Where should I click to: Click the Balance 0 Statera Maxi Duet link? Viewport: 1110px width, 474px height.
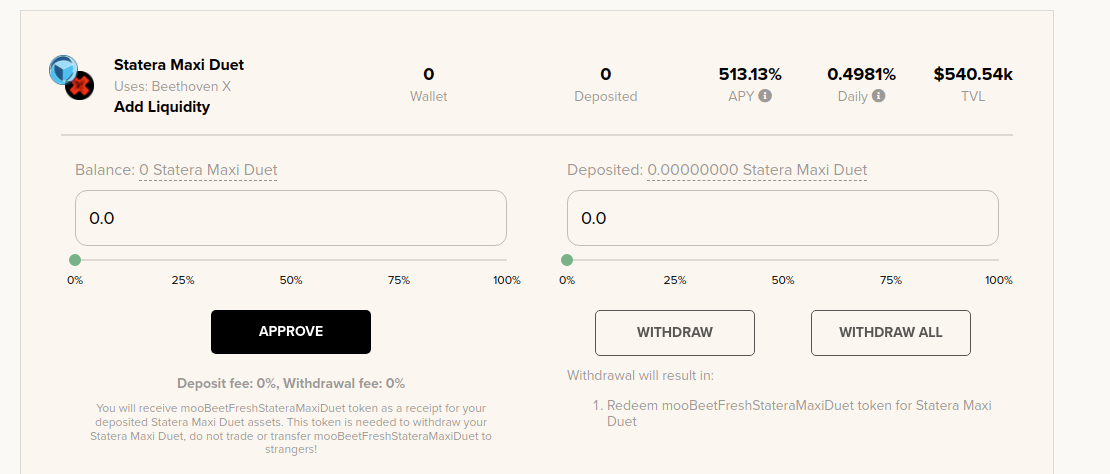(208, 170)
